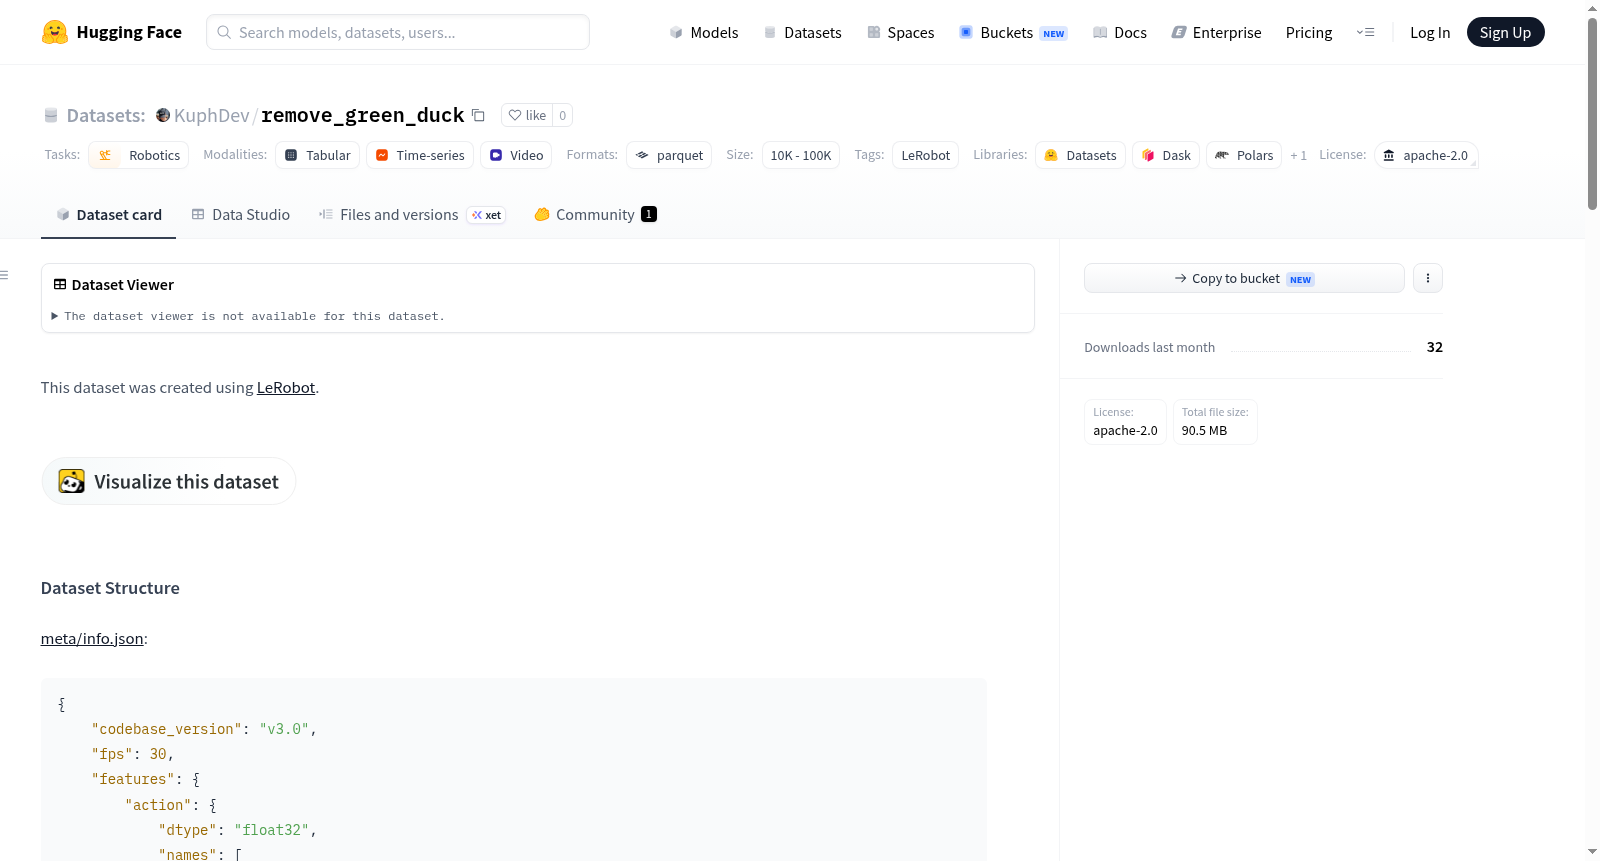Viewport: 1600px width, 861px height.
Task: Click the Community discussion count badge
Action: pos(649,214)
